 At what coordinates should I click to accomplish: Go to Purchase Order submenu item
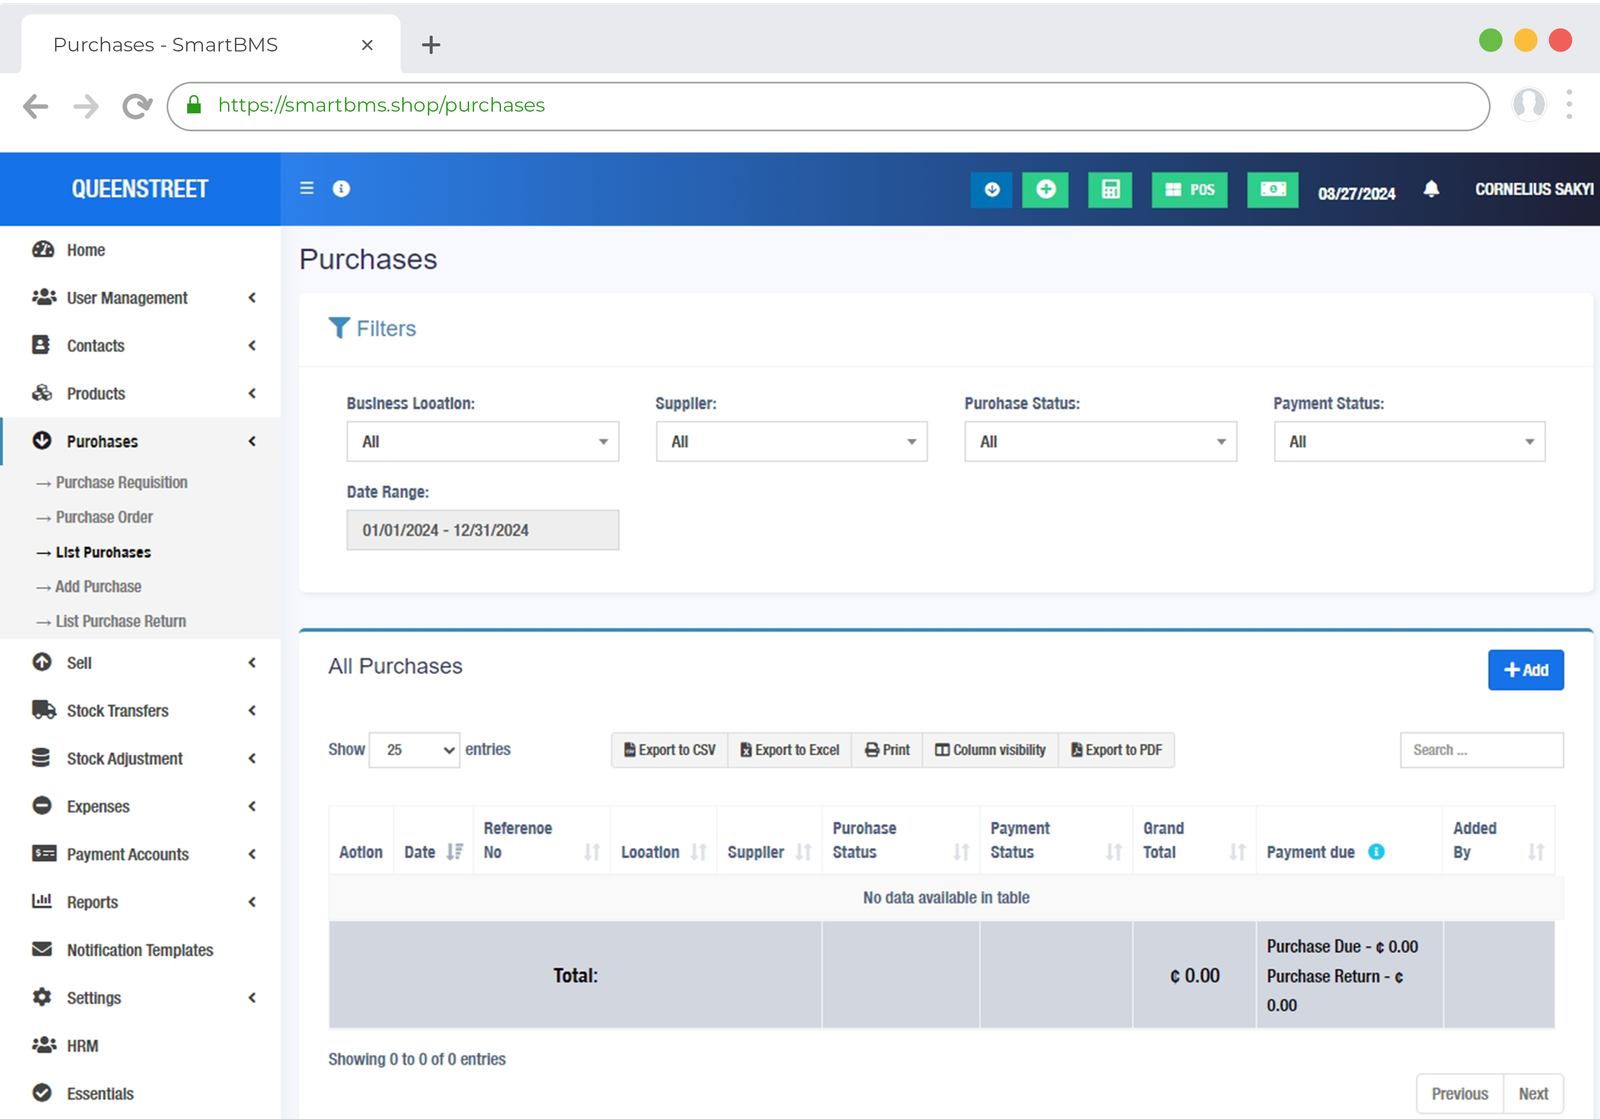(104, 517)
